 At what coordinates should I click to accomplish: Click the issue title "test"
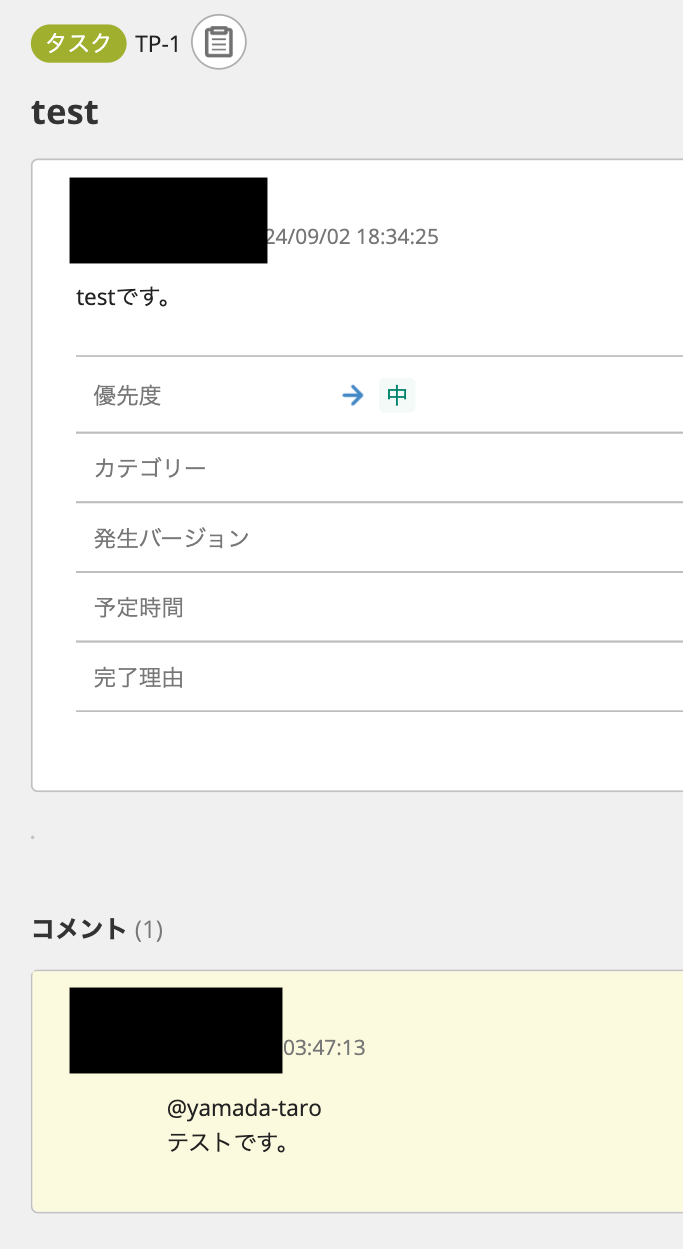(65, 111)
